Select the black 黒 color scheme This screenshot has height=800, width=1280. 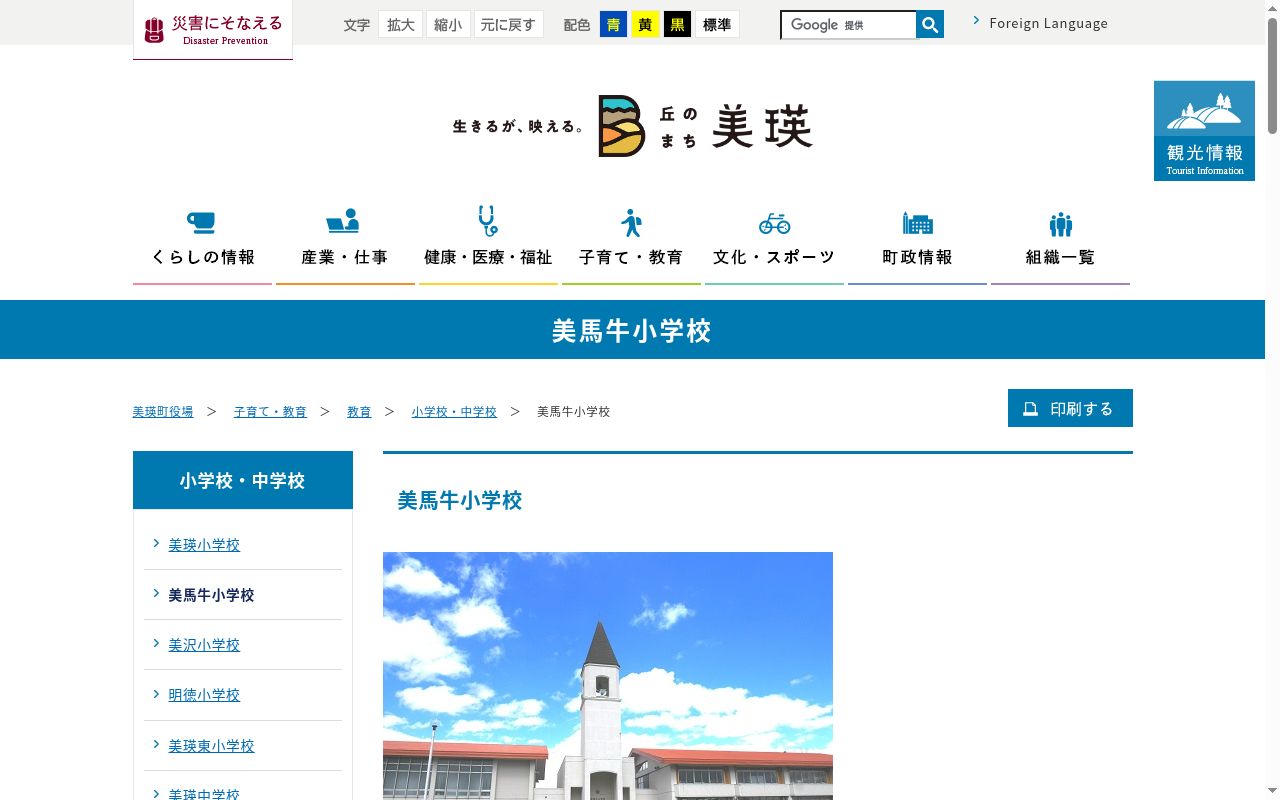(x=677, y=25)
